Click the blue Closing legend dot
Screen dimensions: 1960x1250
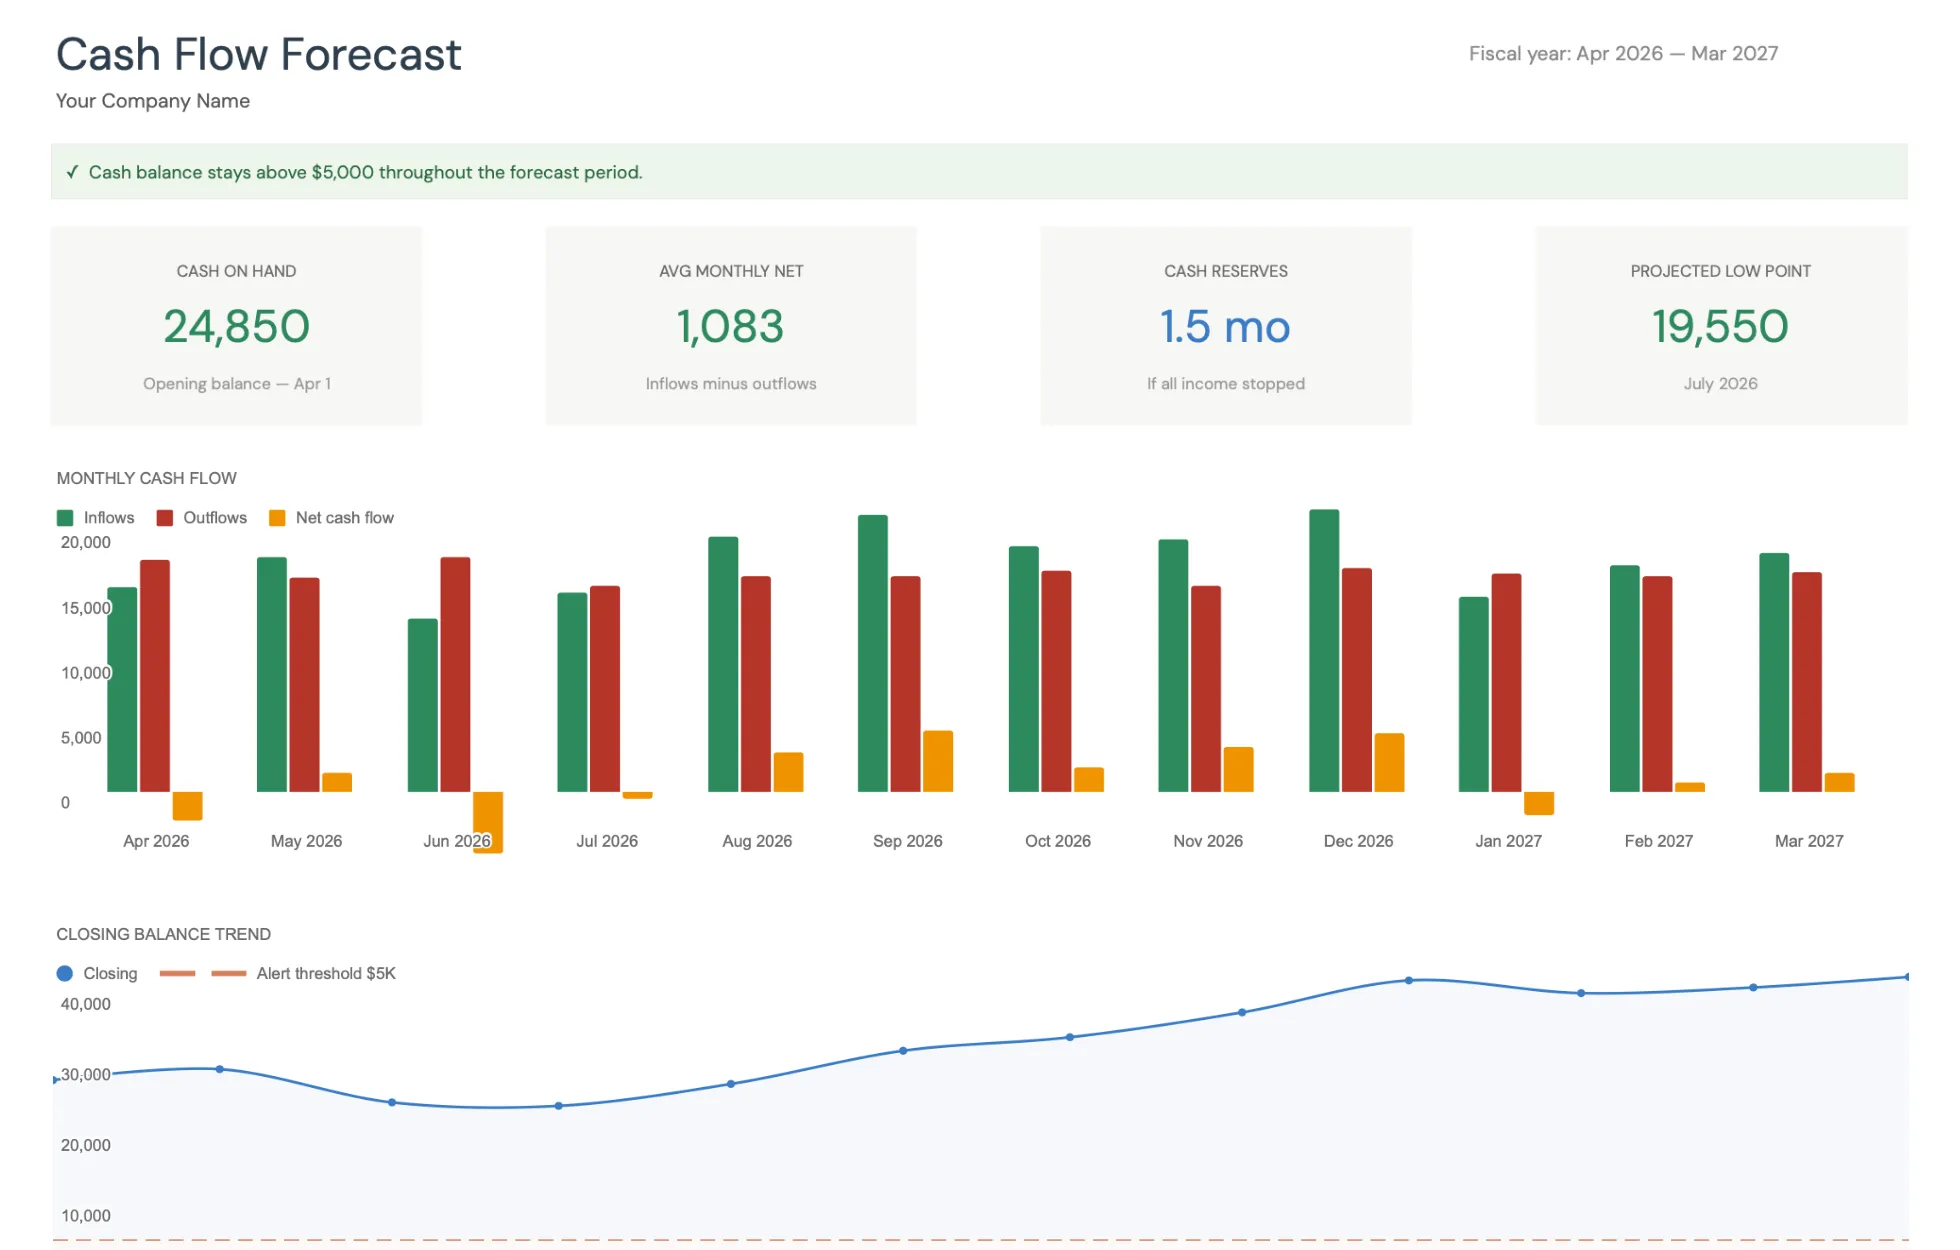pyautogui.click(x=63, y=972)
